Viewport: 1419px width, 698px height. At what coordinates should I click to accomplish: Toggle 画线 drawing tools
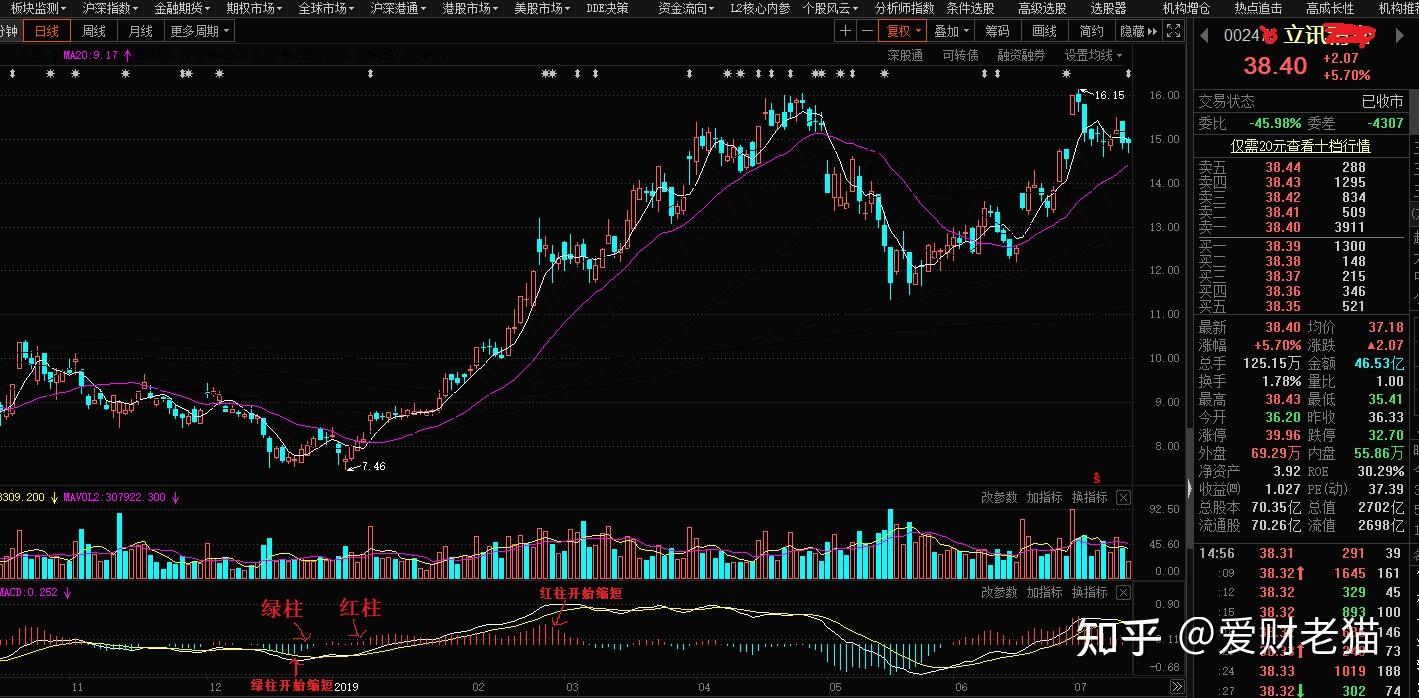[1045, 31]
